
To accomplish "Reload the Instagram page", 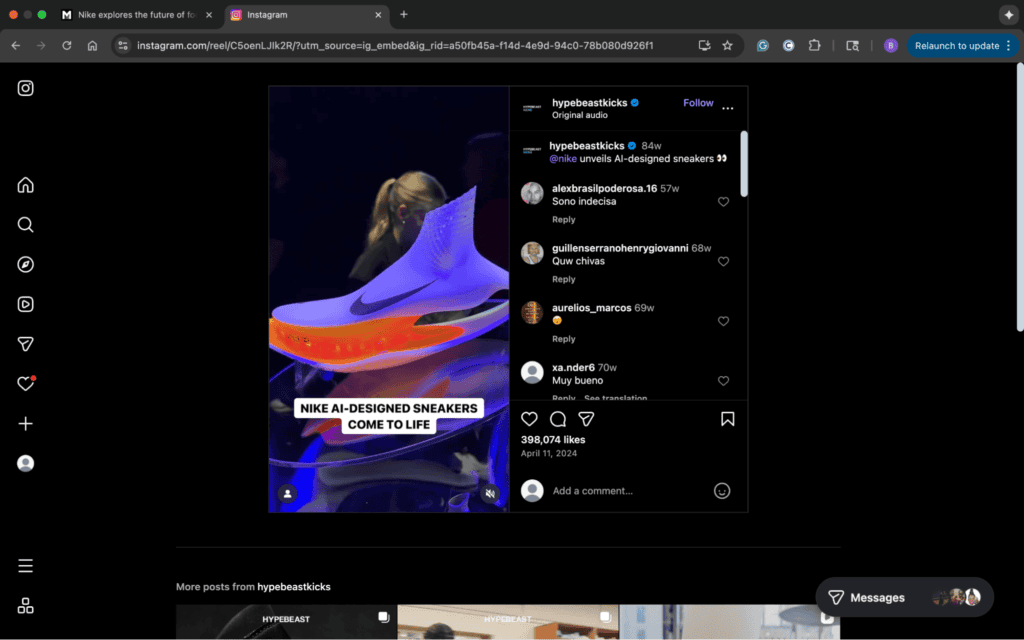I will 67,46.
